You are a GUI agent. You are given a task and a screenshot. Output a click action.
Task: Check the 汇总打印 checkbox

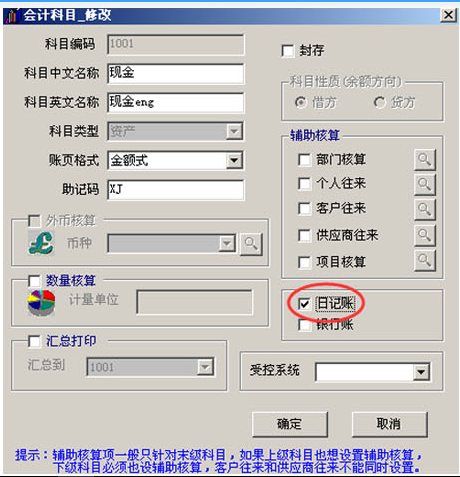34,341
